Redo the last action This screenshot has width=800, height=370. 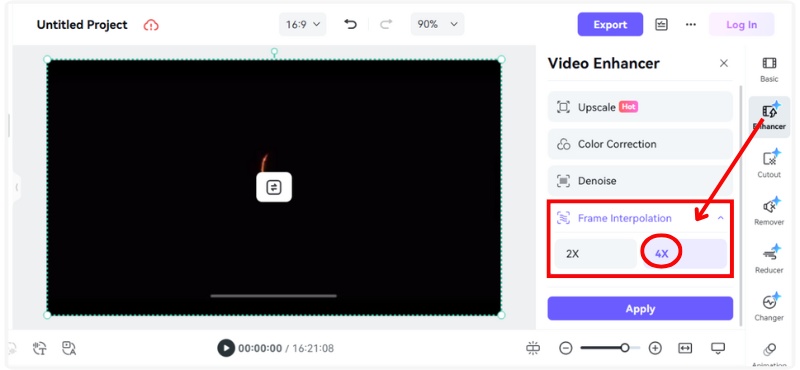coord(386,24)
